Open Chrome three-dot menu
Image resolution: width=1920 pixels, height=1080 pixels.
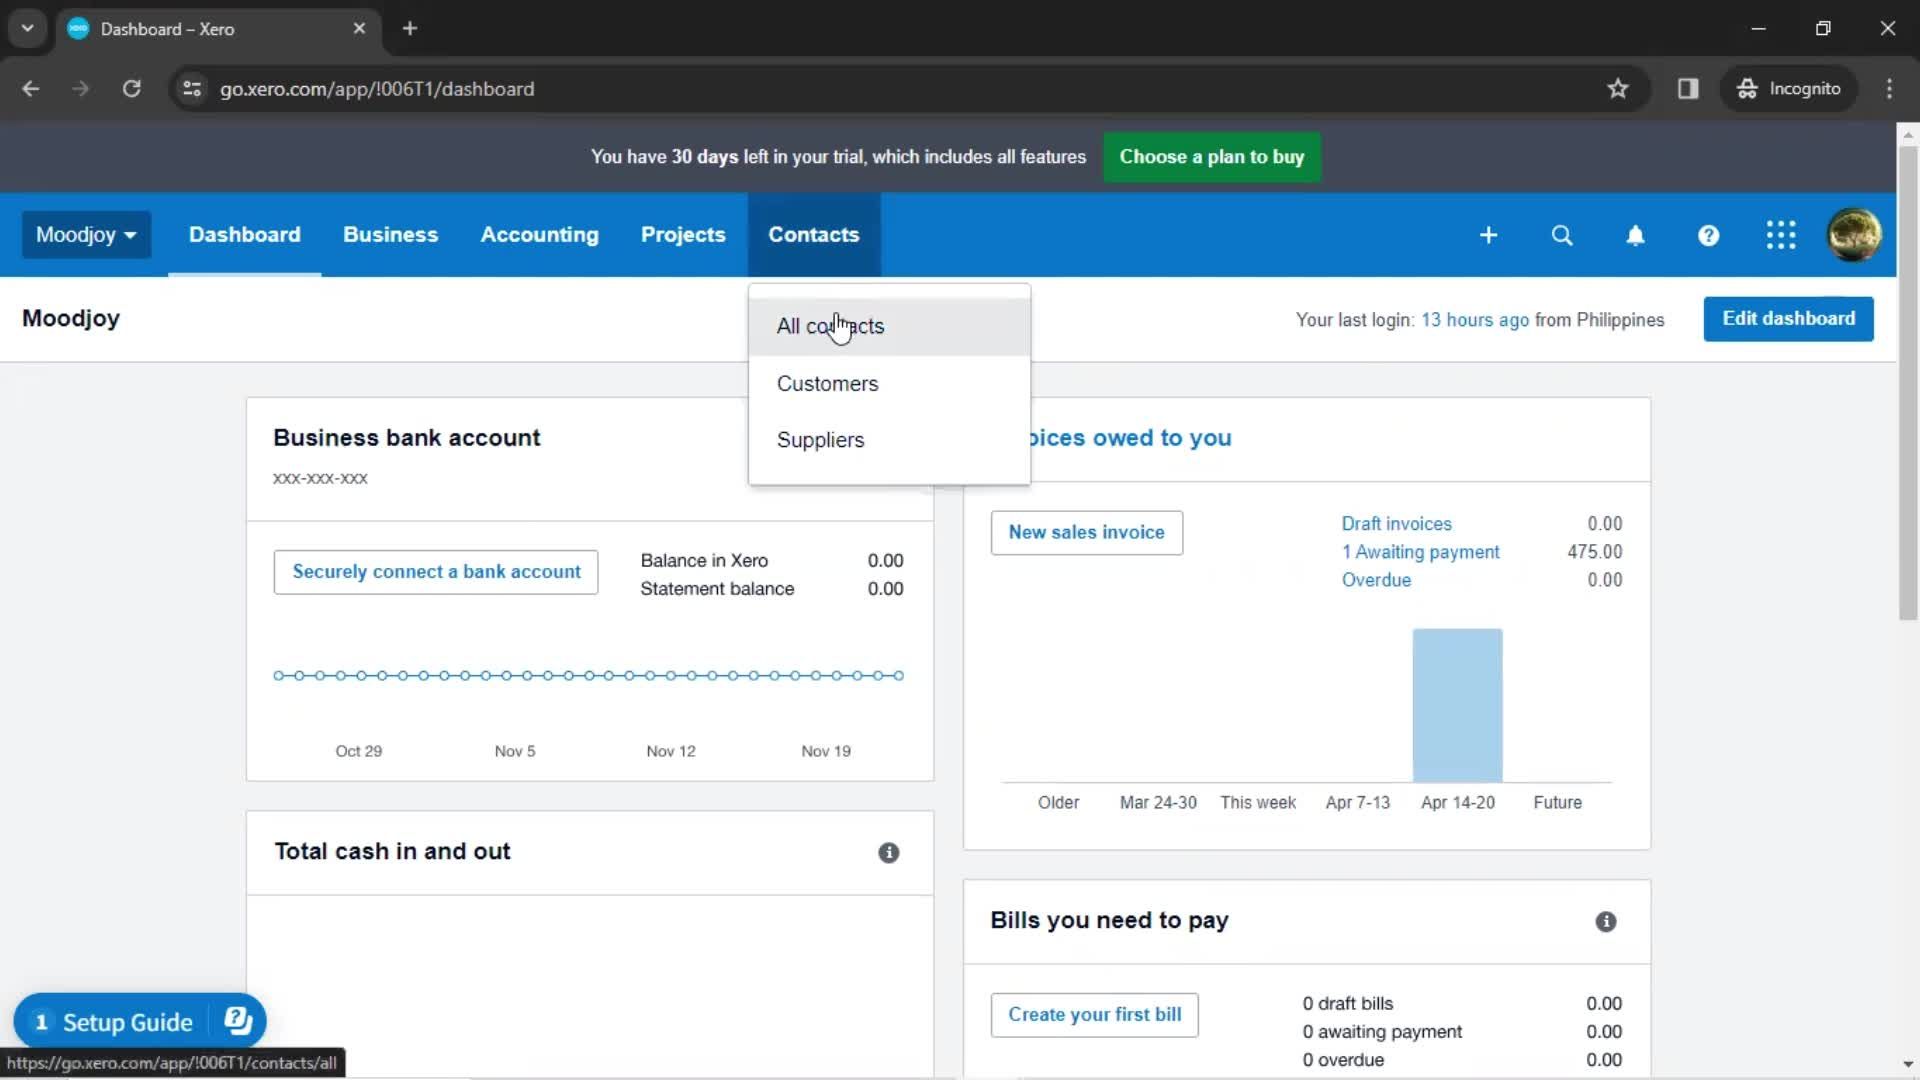[x=1889, y=89]
